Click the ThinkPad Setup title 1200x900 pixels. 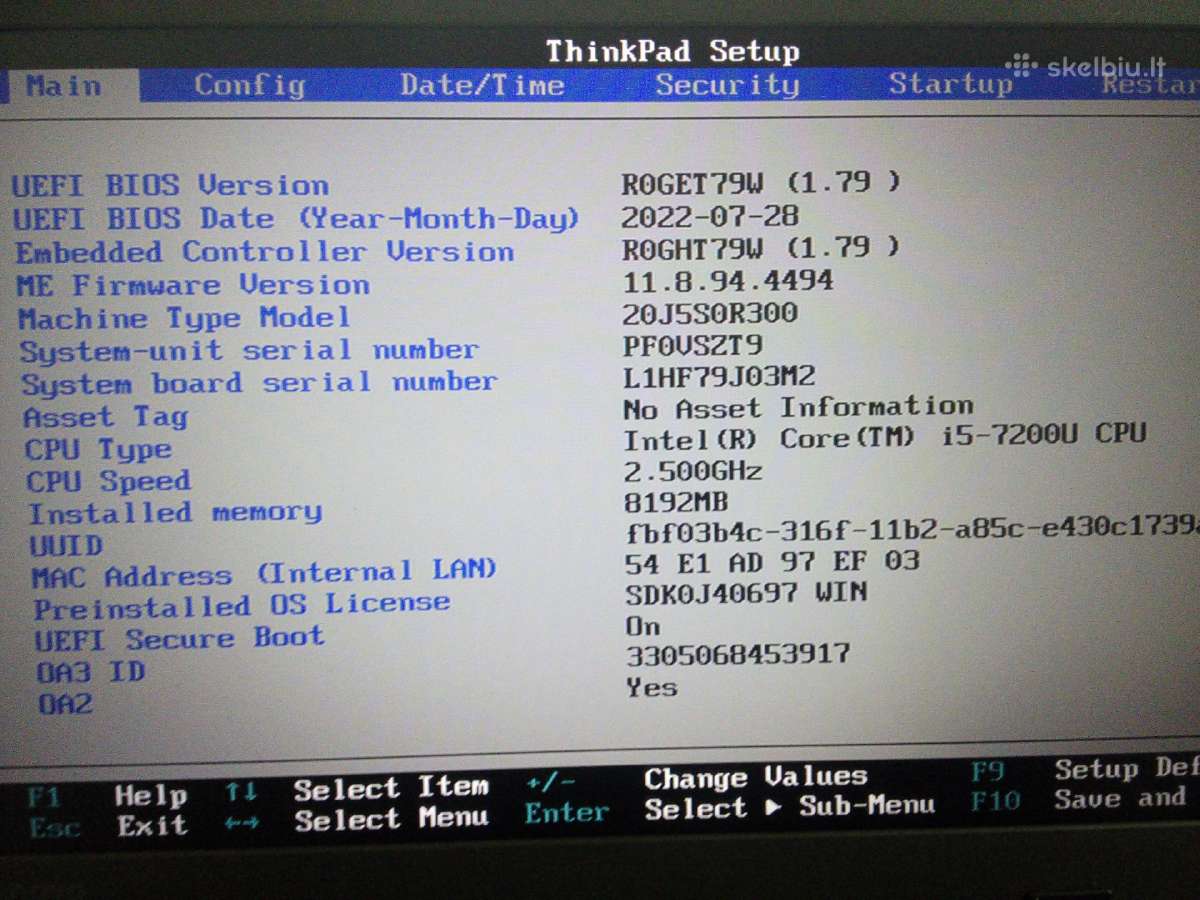tap(673, 51)
